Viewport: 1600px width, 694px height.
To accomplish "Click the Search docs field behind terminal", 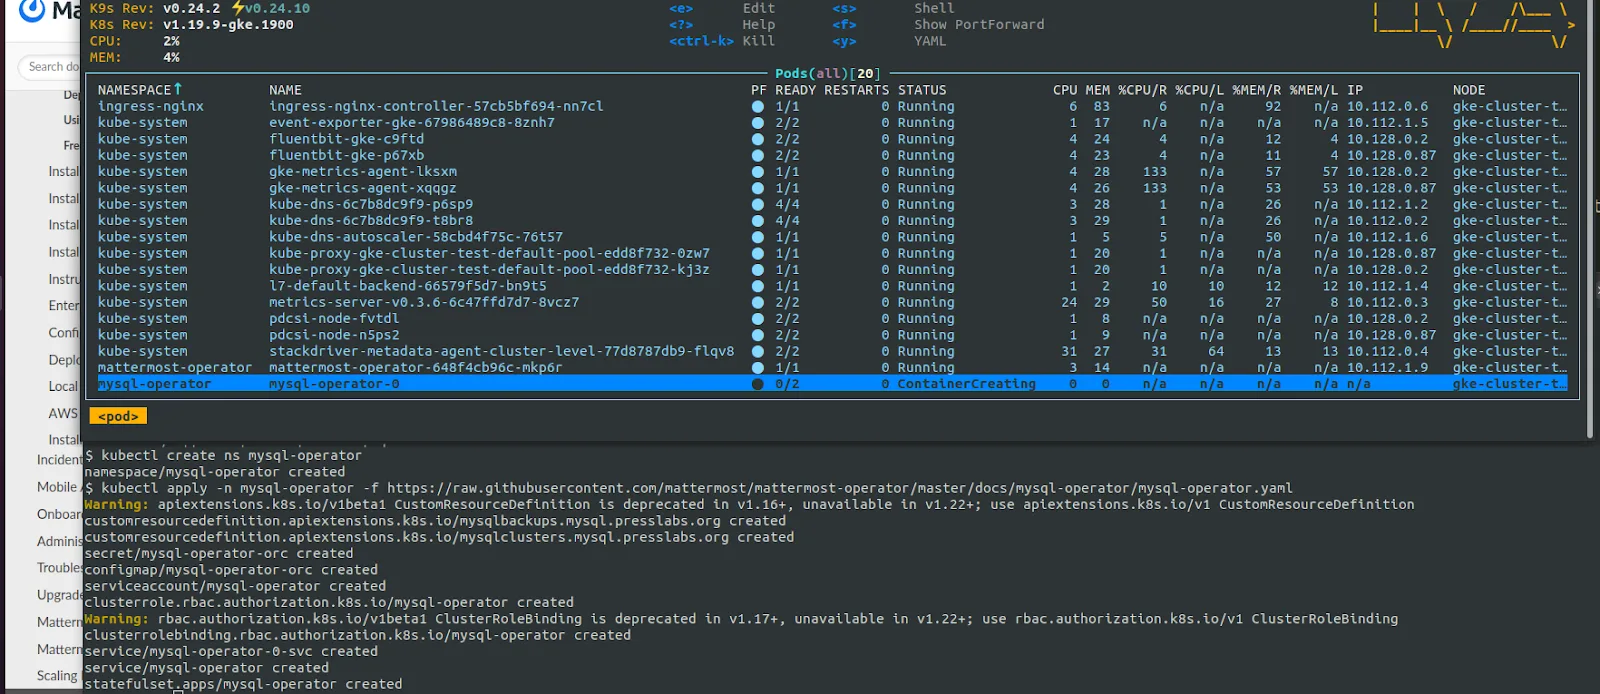I will pos(50,67).
